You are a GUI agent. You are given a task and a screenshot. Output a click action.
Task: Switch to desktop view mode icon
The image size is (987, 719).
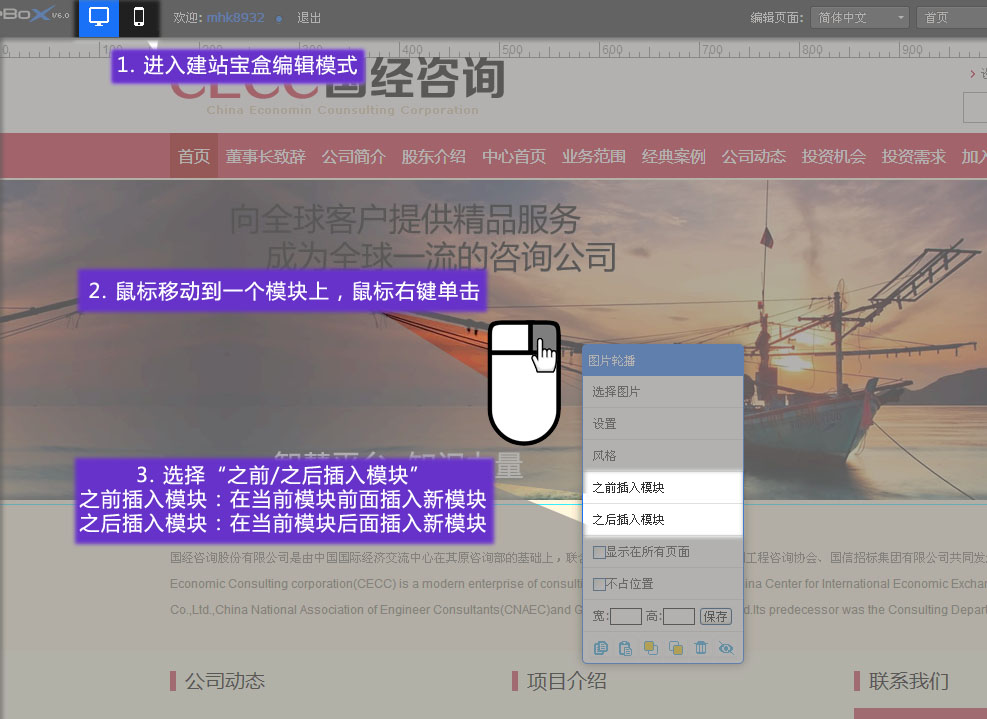99,18
